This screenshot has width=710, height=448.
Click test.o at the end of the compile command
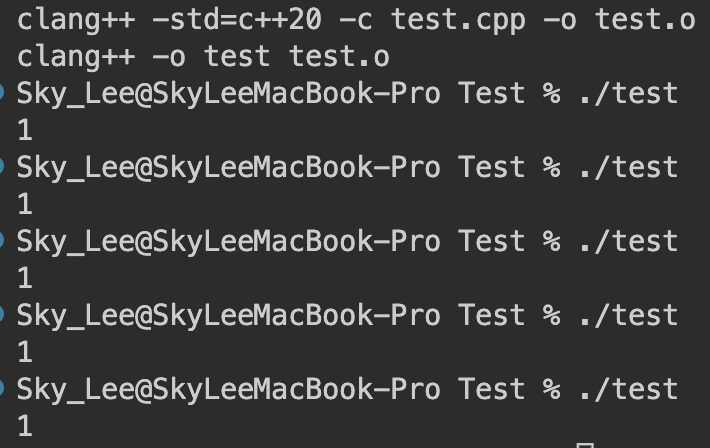[644, 19]
